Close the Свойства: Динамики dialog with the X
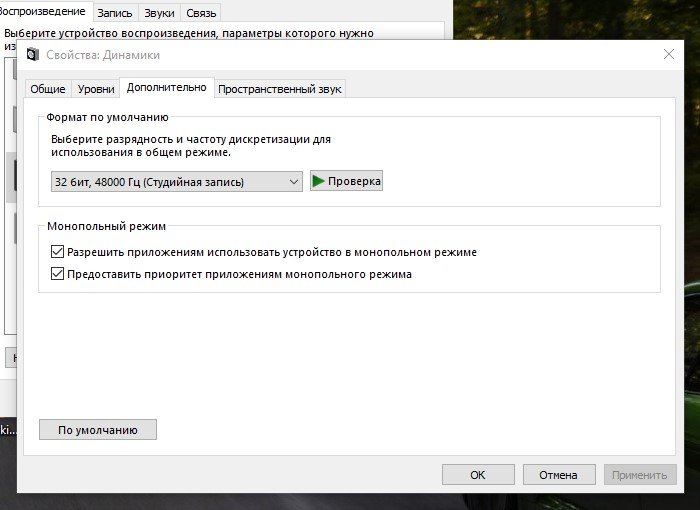Image resolution: width=700 pixels, height=510 pixels. click(x=669, y=54)
